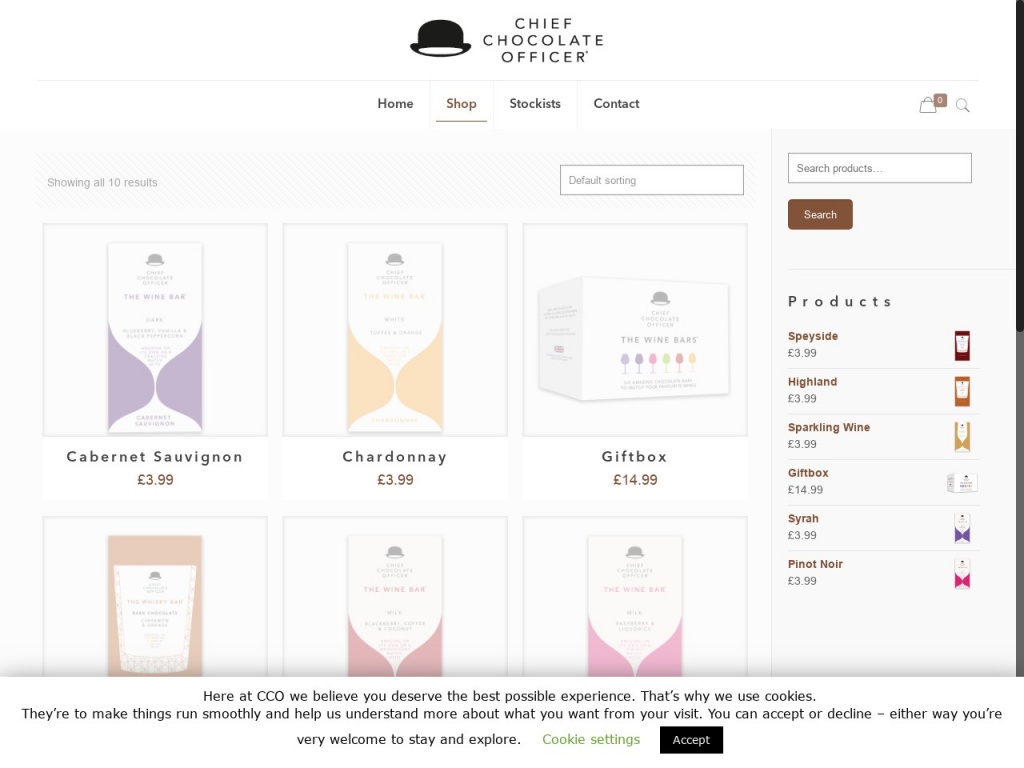The image size is (1024, 768).
Task: Open the Chardonnay product title link
Action: (395, 456)
